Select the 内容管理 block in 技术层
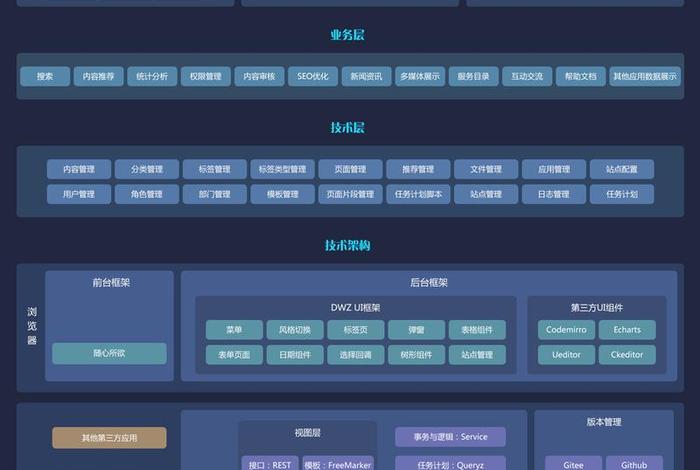The height and width of the screenshot is (470, 700). 79,169
